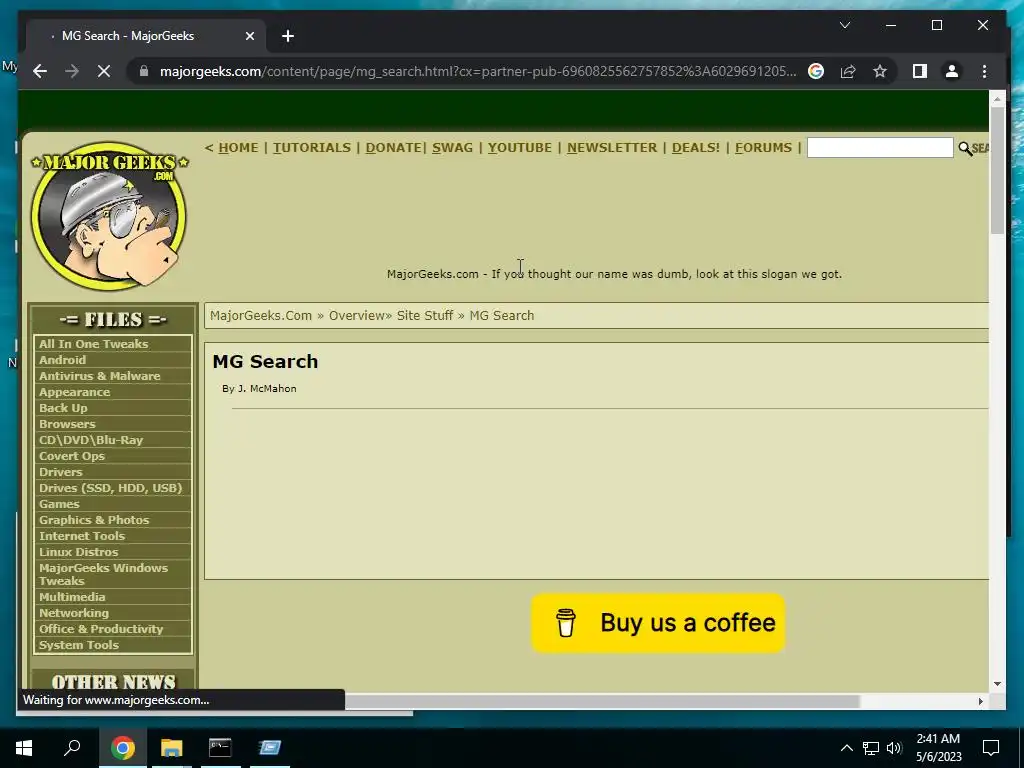
Task: Open the SWAG nav link
Action: pos(452,148)
